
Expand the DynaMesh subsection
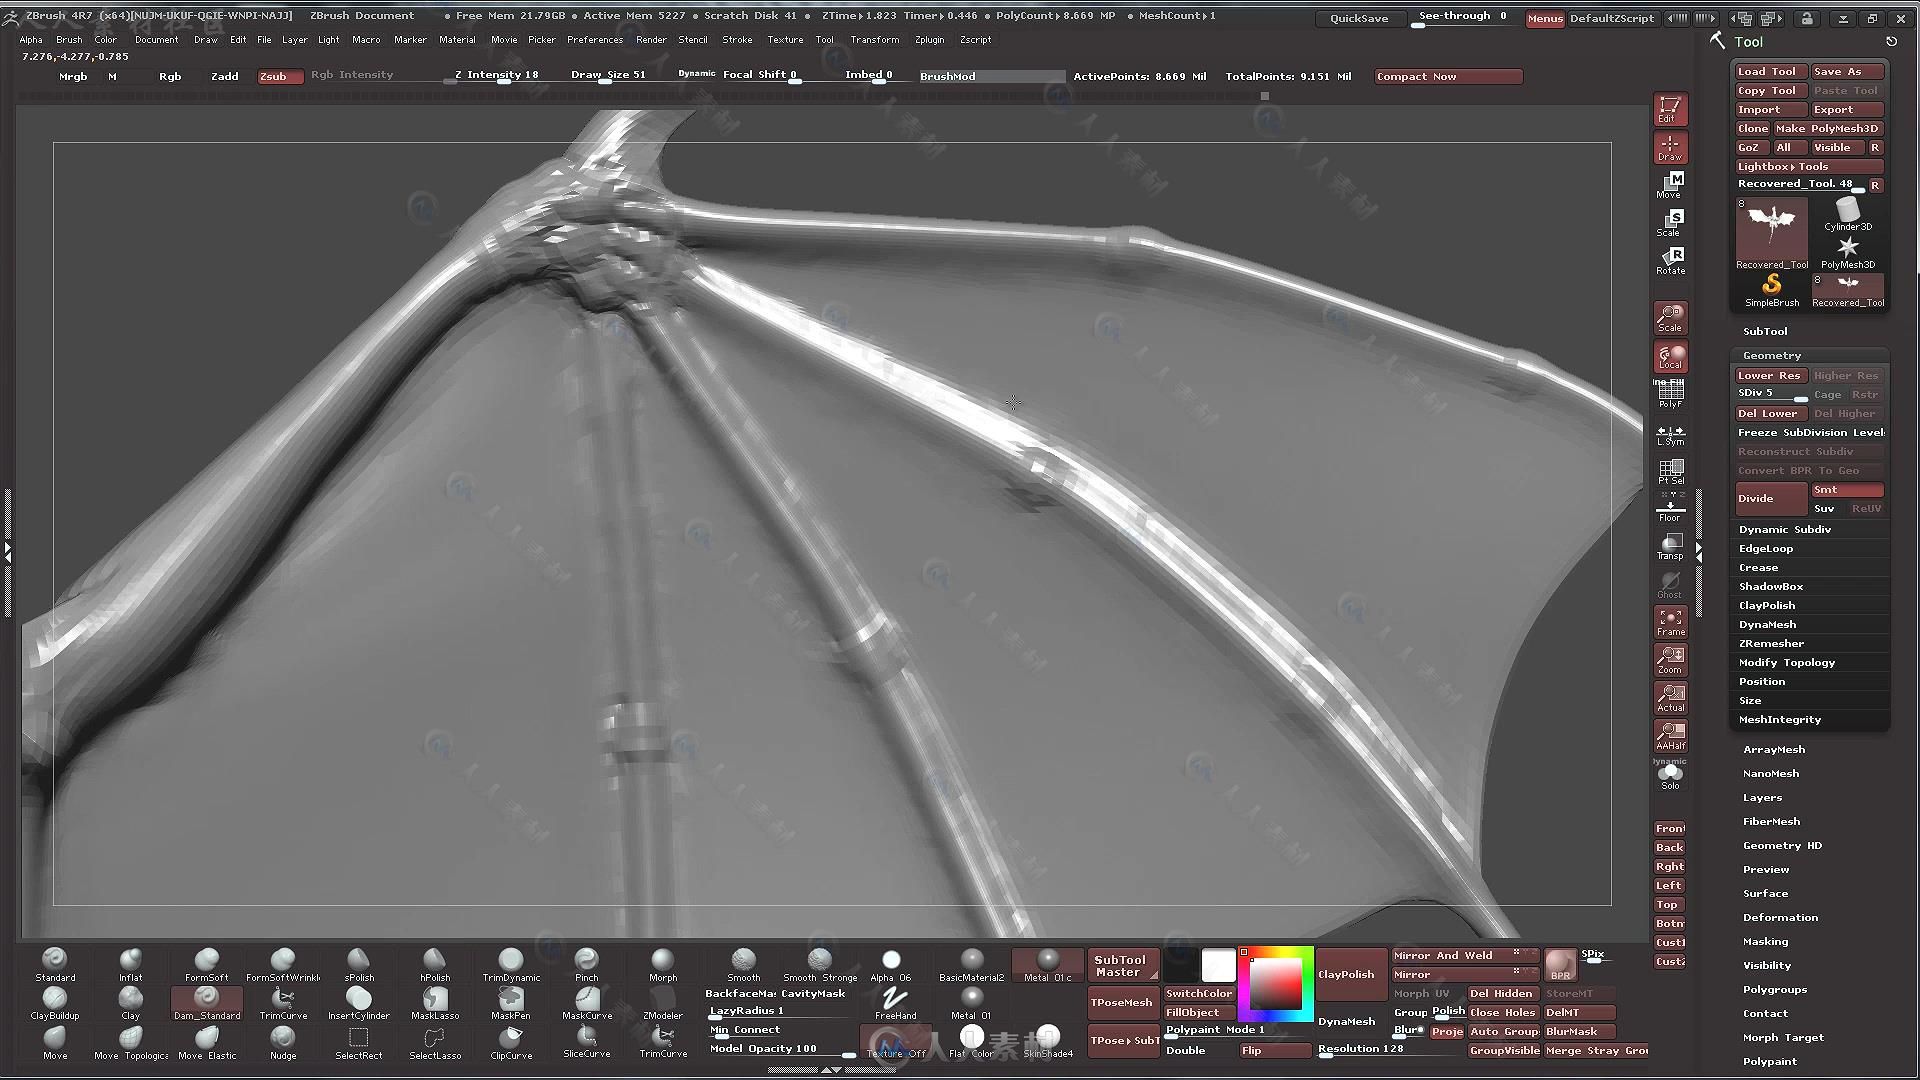(1767, 624)
